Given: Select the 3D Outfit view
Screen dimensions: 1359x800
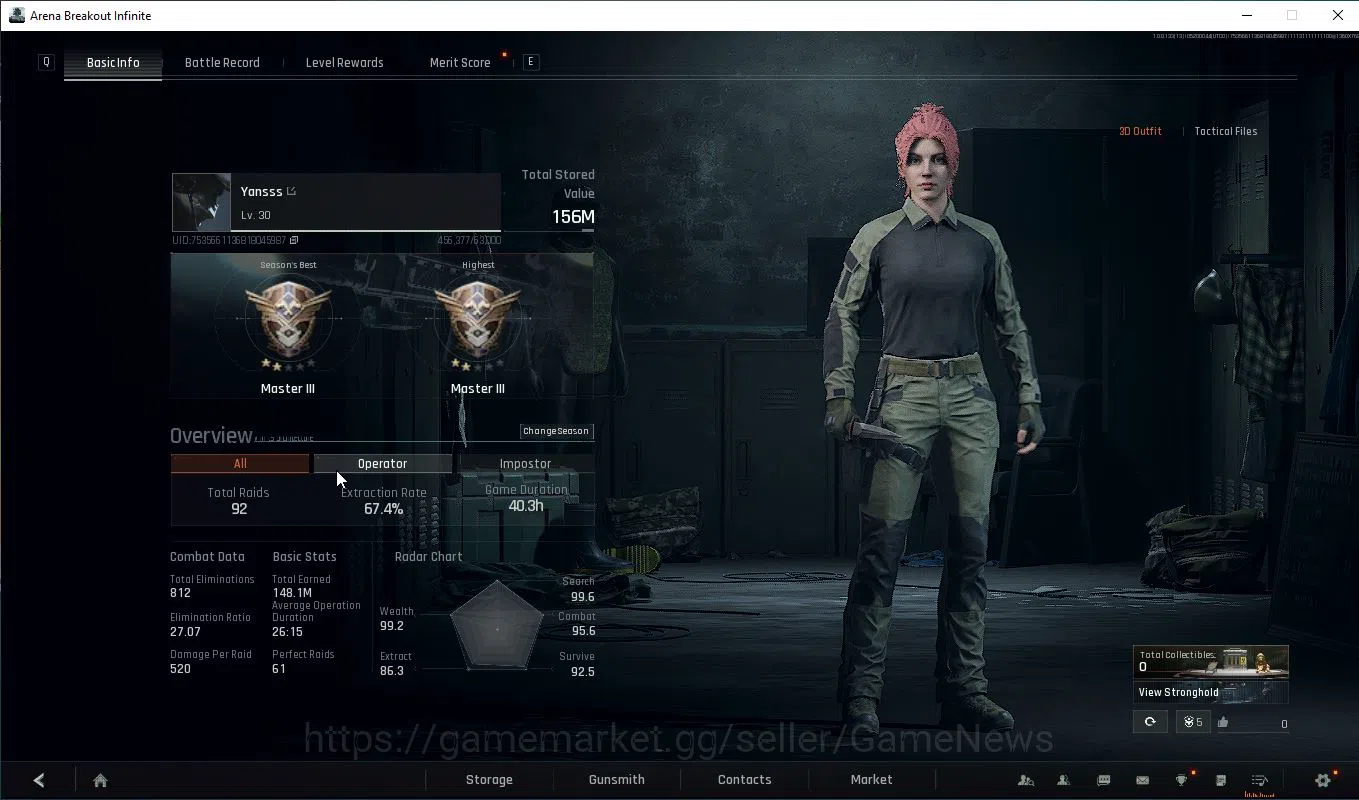Looking at the screenshot, I should coord(1140,131).
